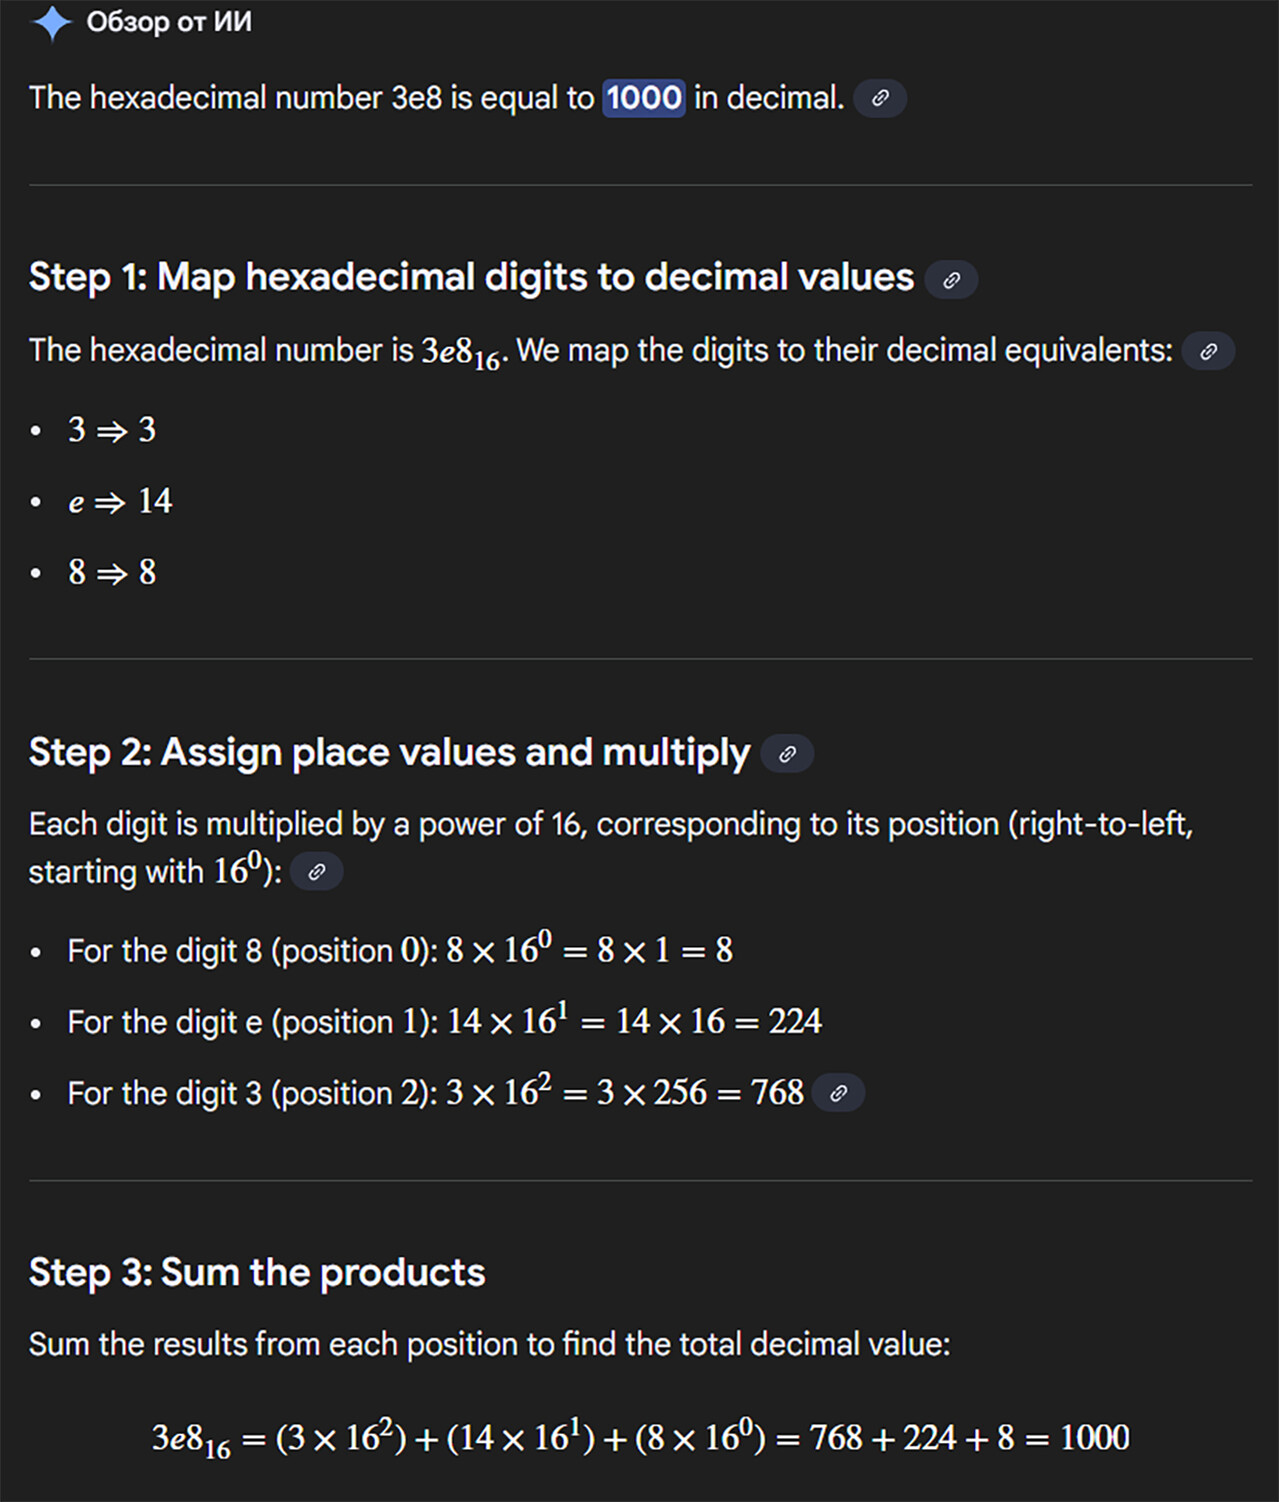Open source link after "in decimal."
This screenshot has width=1279, height=1502.
[x=880, y=99]
